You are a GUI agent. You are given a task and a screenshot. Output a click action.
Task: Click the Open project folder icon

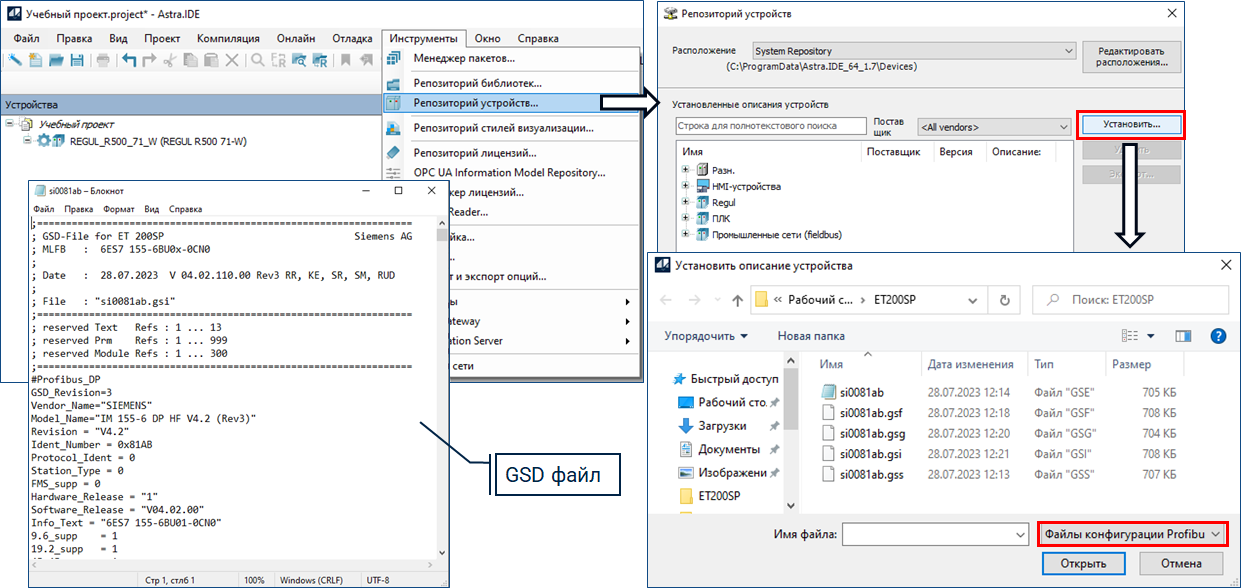57,61
